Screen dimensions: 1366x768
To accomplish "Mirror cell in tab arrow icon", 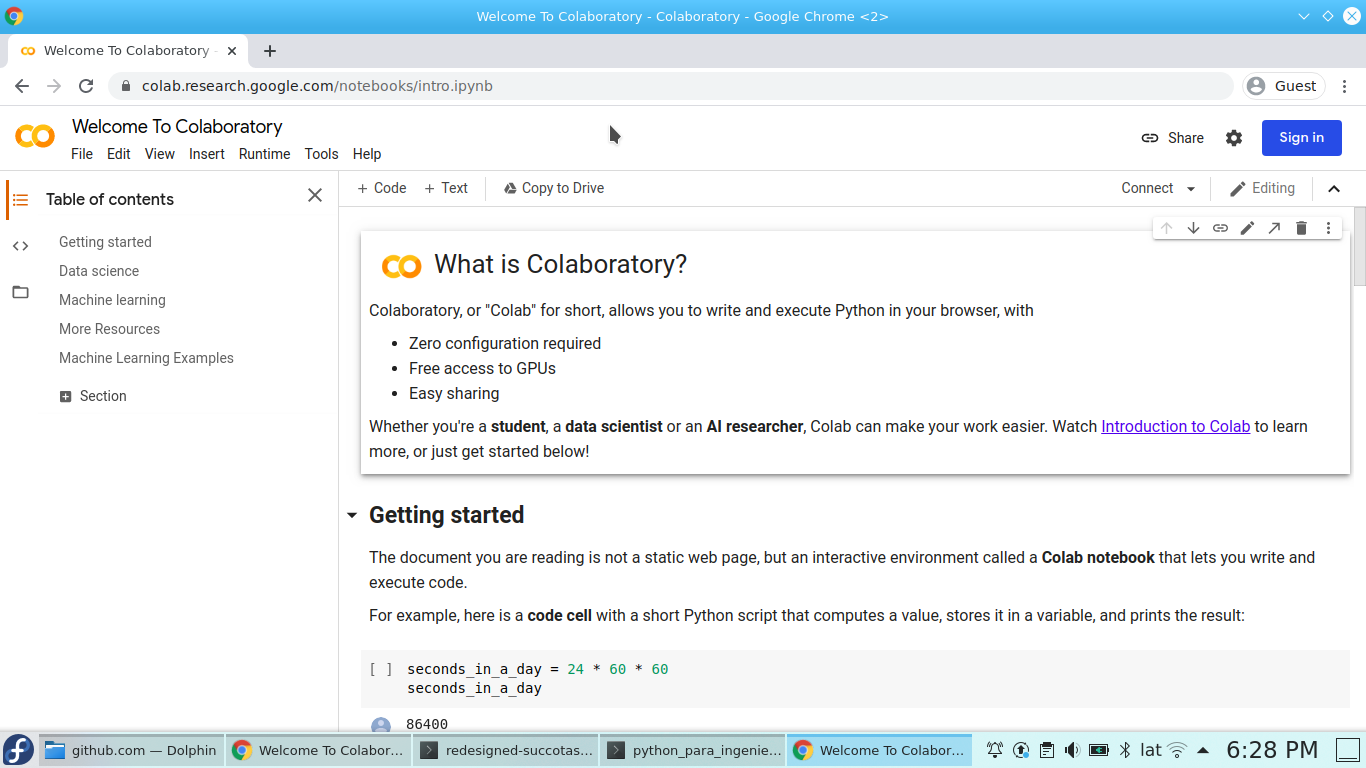I will [x=1274, y=228].
